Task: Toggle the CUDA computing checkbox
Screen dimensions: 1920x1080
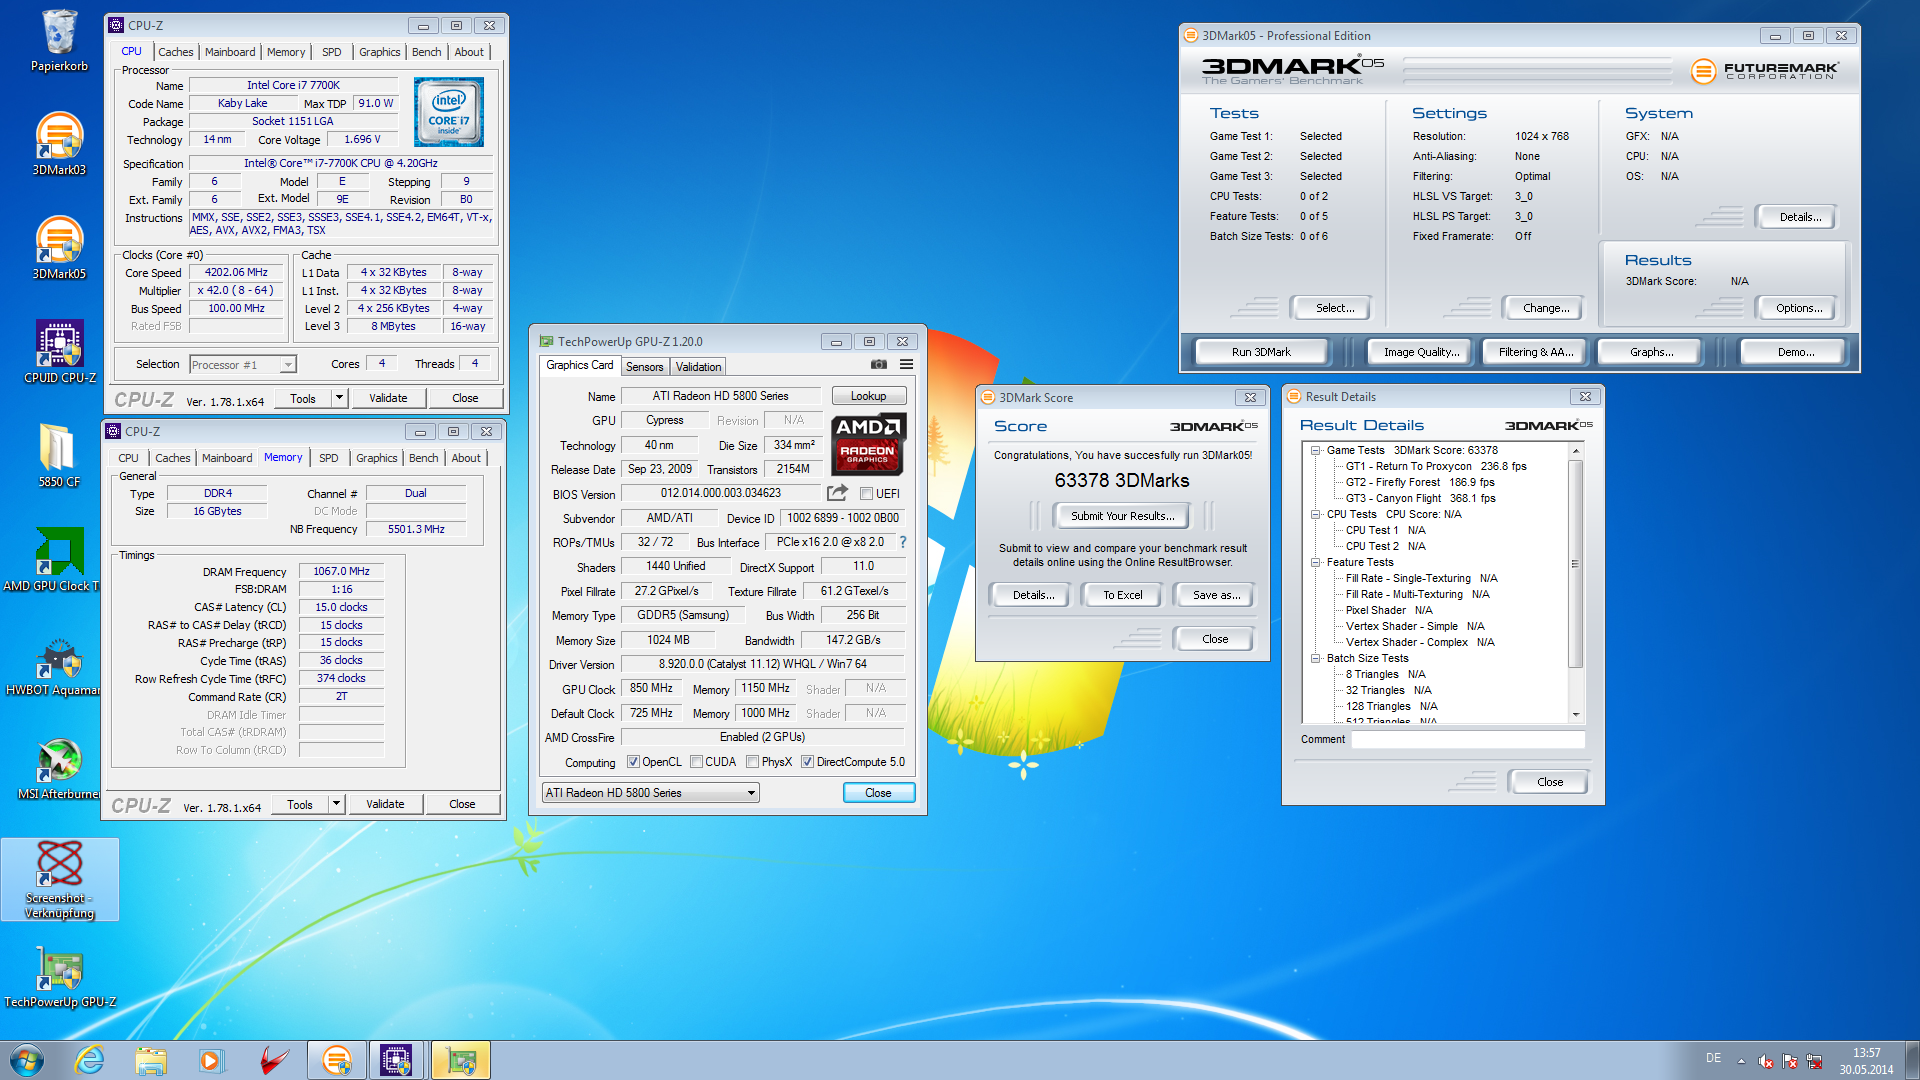Action: (696, 762)
